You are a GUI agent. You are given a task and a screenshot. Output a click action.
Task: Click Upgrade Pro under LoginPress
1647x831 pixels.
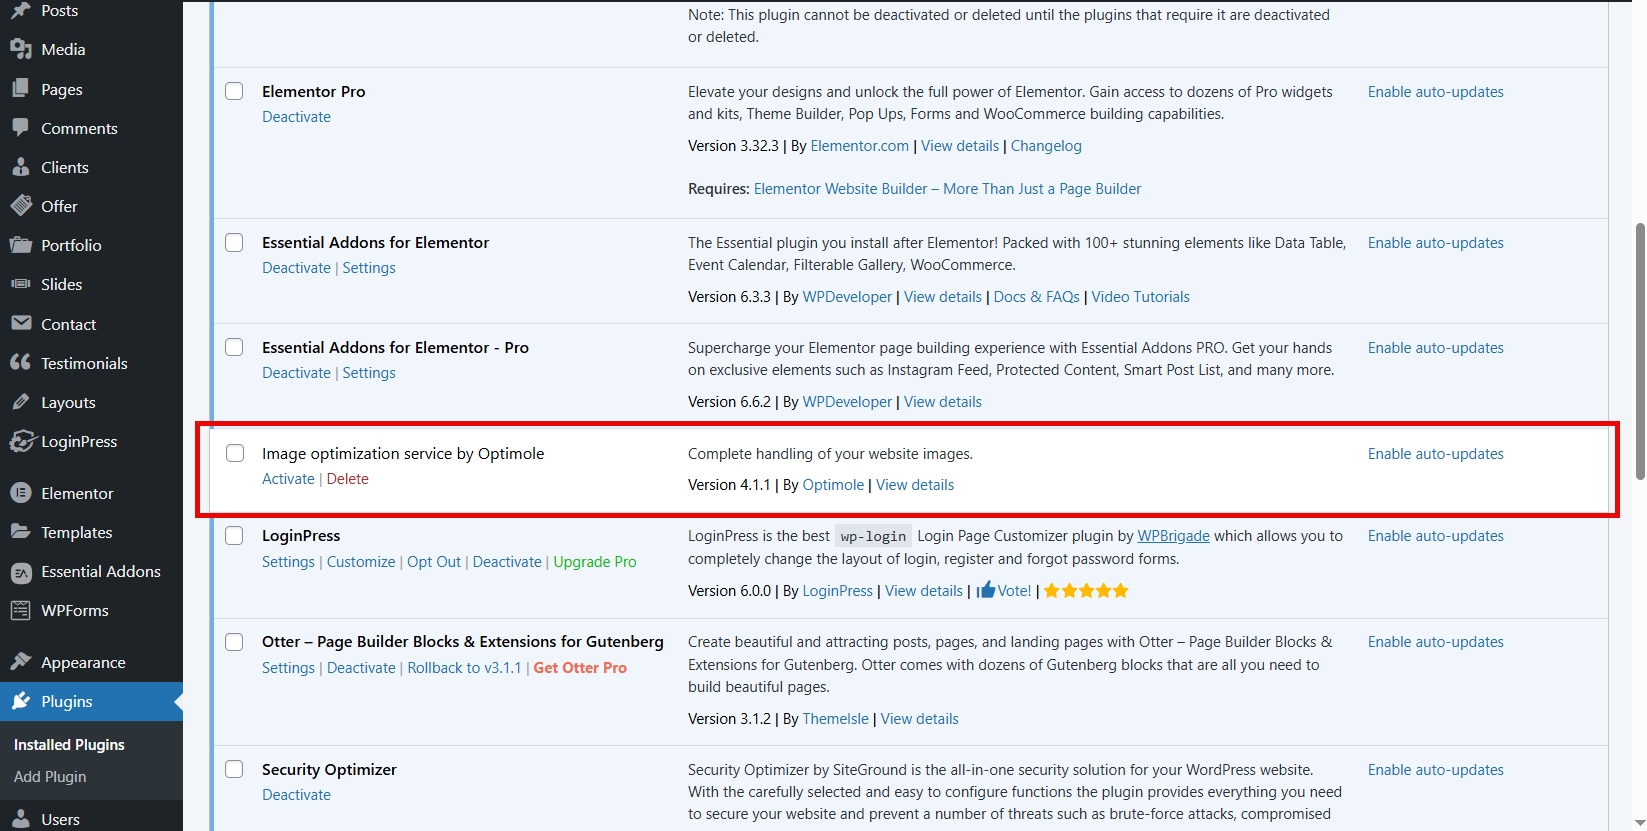pos(595,562)
